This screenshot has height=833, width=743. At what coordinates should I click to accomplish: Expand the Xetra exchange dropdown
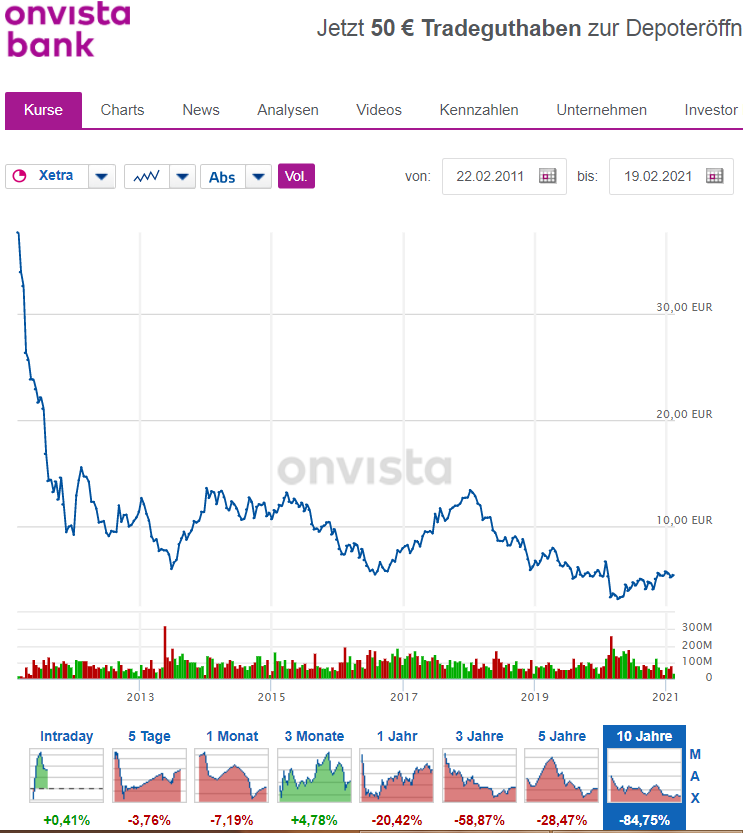(101, 176)
